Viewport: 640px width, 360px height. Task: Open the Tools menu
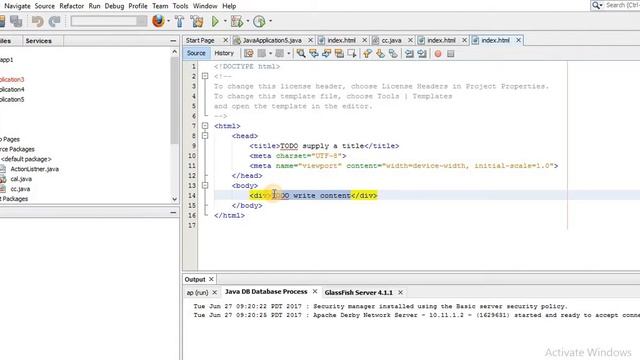pos(180,6)
